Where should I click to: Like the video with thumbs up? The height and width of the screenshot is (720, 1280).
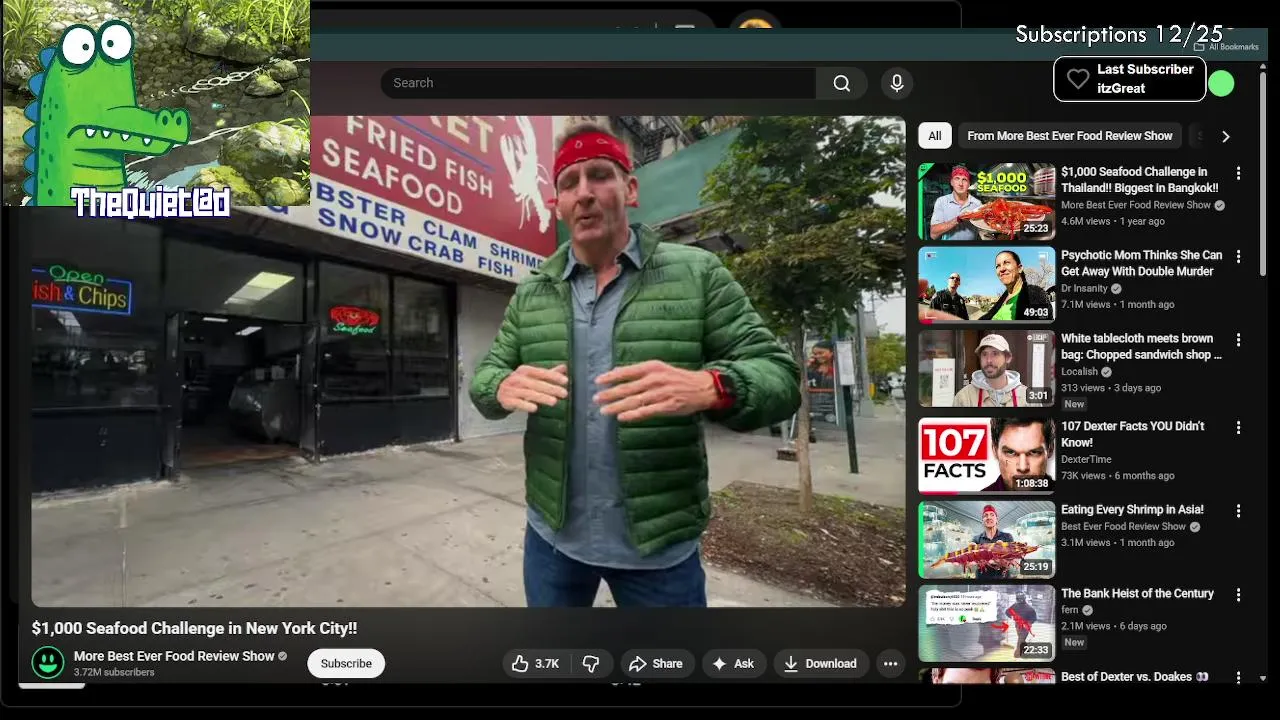point(535,663)
